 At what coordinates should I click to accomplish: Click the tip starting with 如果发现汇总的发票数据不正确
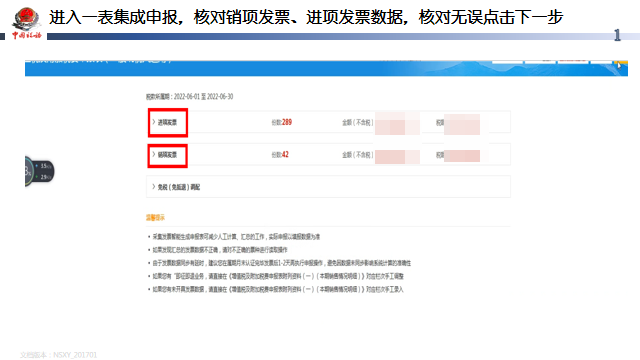[x=220, y=250]
